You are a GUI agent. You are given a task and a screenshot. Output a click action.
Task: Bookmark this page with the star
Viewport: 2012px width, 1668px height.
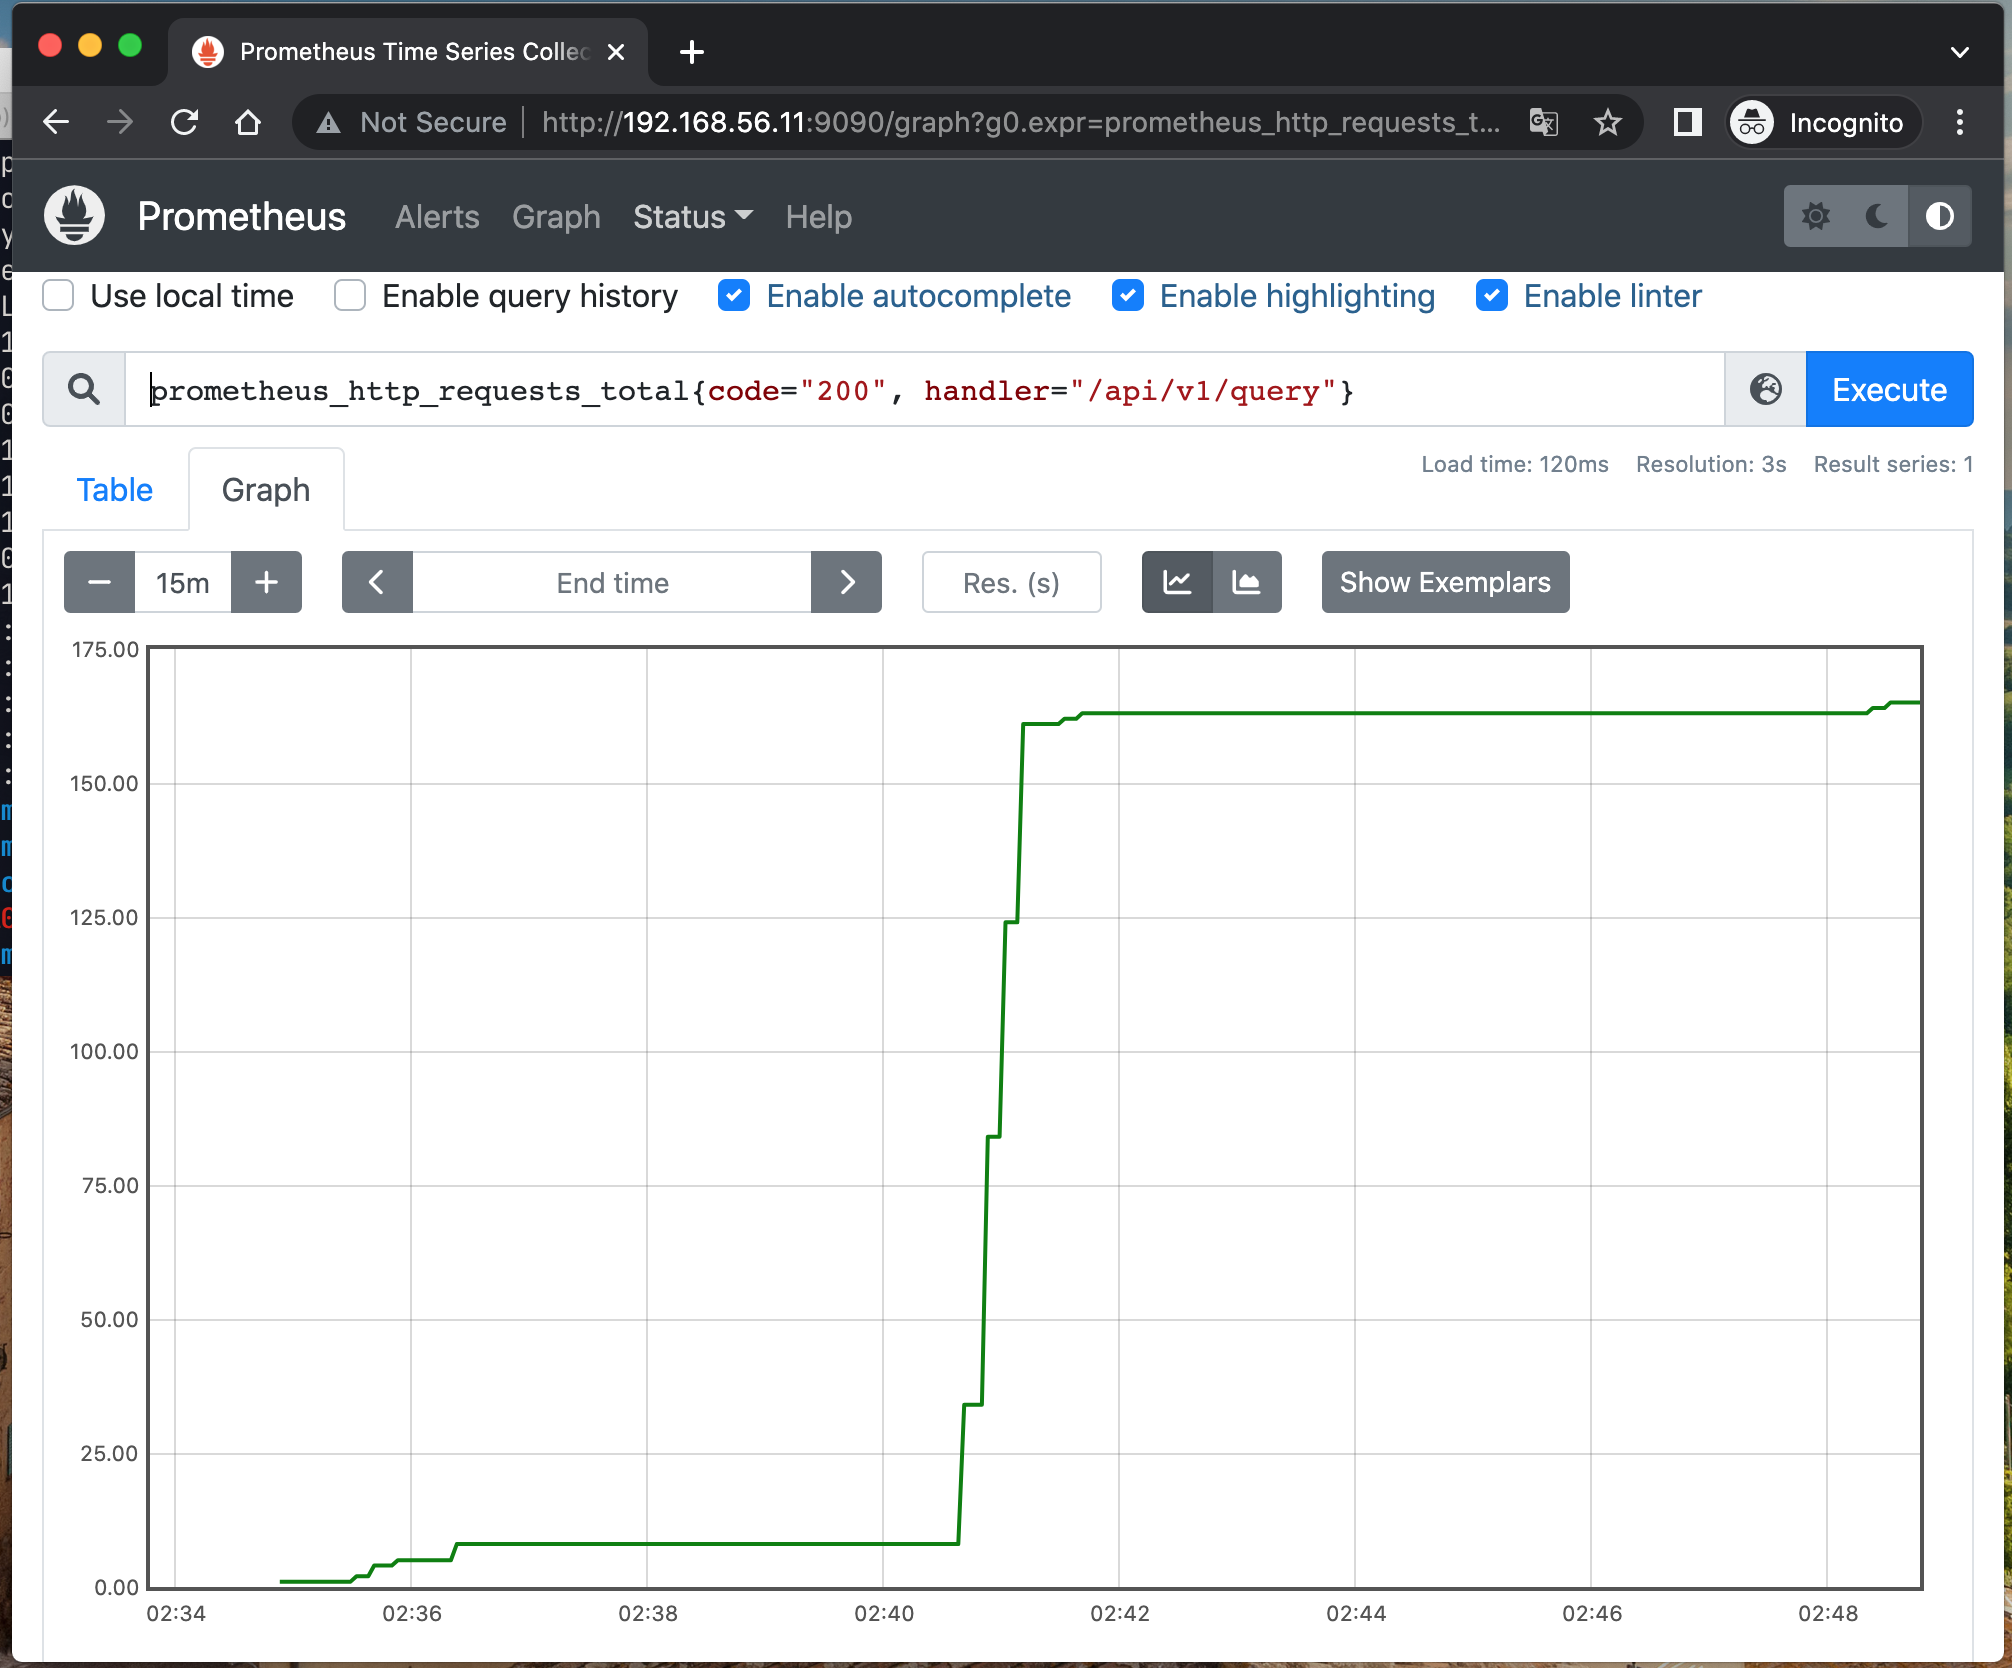point(1608,122)
